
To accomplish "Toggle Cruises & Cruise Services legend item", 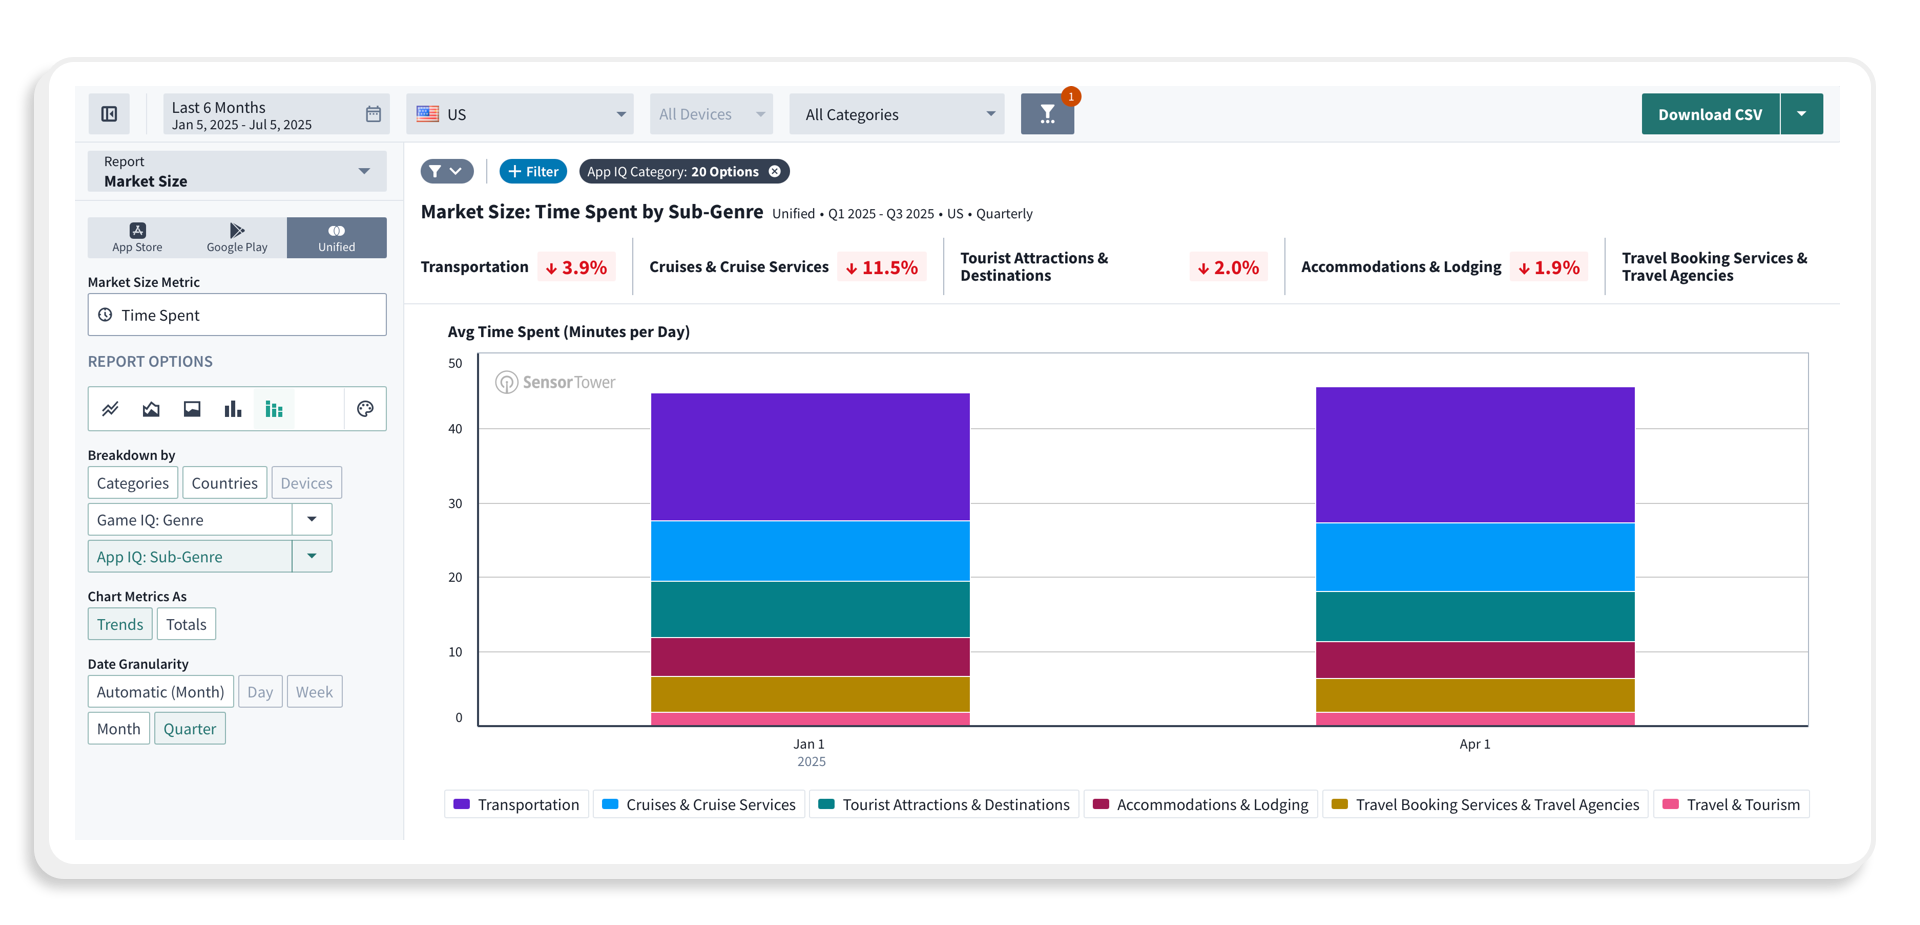I will coord(699,805).
